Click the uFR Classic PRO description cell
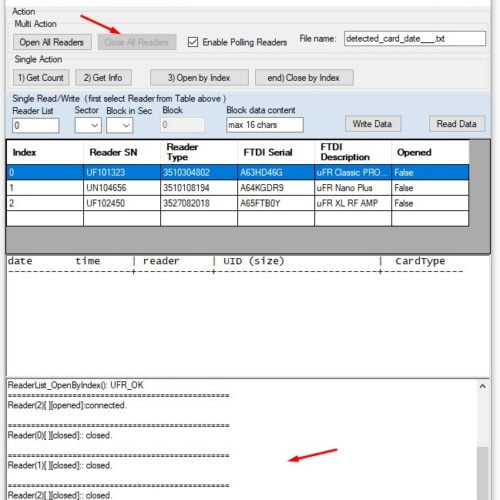The height and width of the screenshot is (500, 500). point(353,172)
